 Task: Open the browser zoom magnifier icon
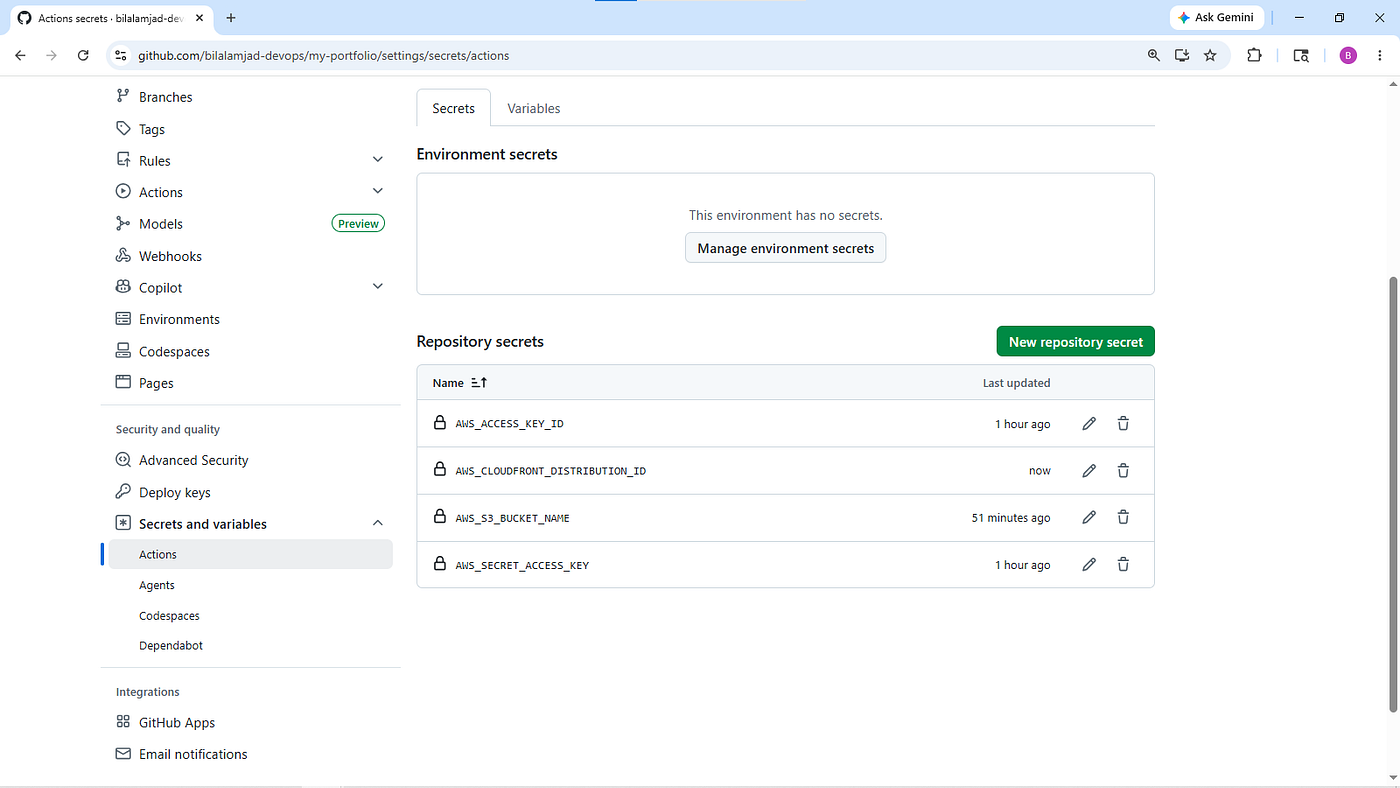(1154, 56)
